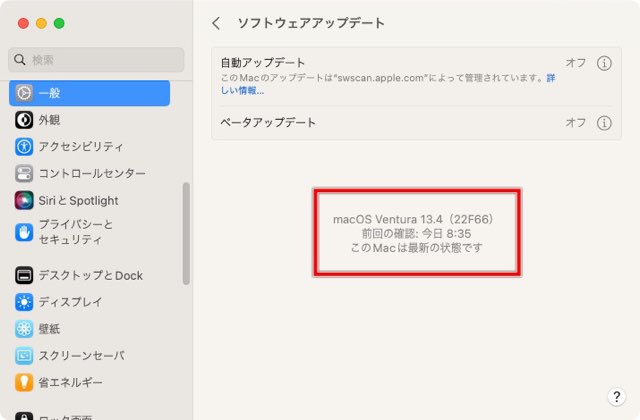Open デスクトップと Dock icon
Viewport: 640px width, 420px height.
pos(24,276)
